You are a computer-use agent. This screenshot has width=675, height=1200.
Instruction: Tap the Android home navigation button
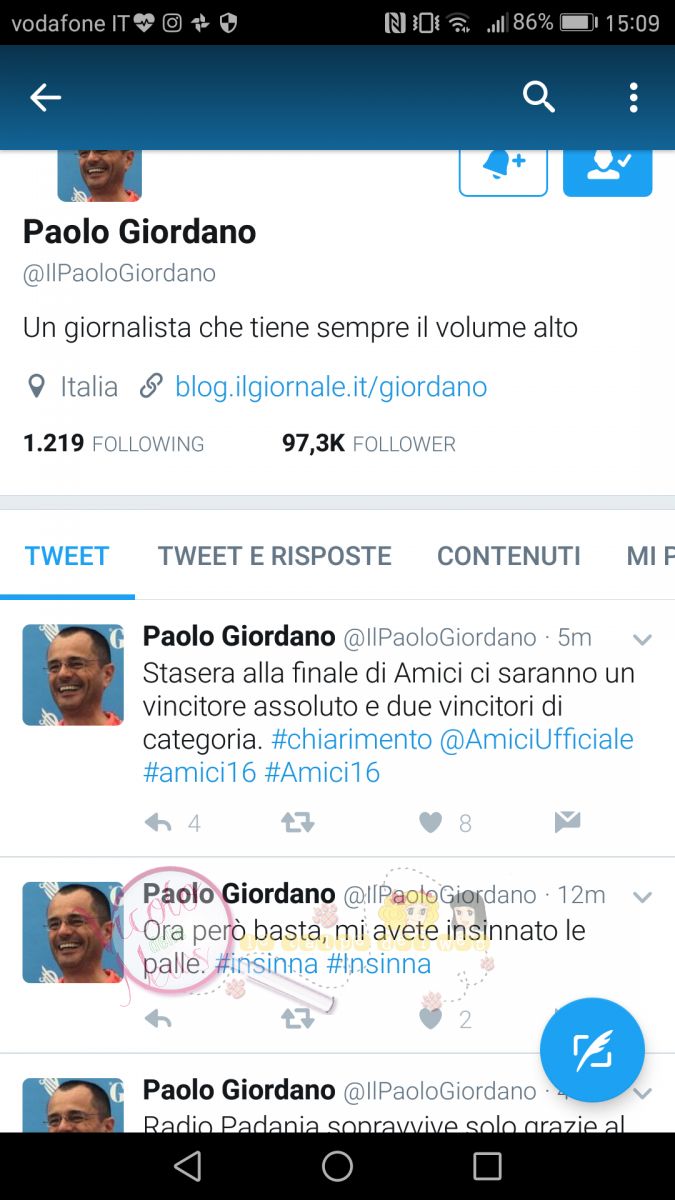tap(337, 1166)
